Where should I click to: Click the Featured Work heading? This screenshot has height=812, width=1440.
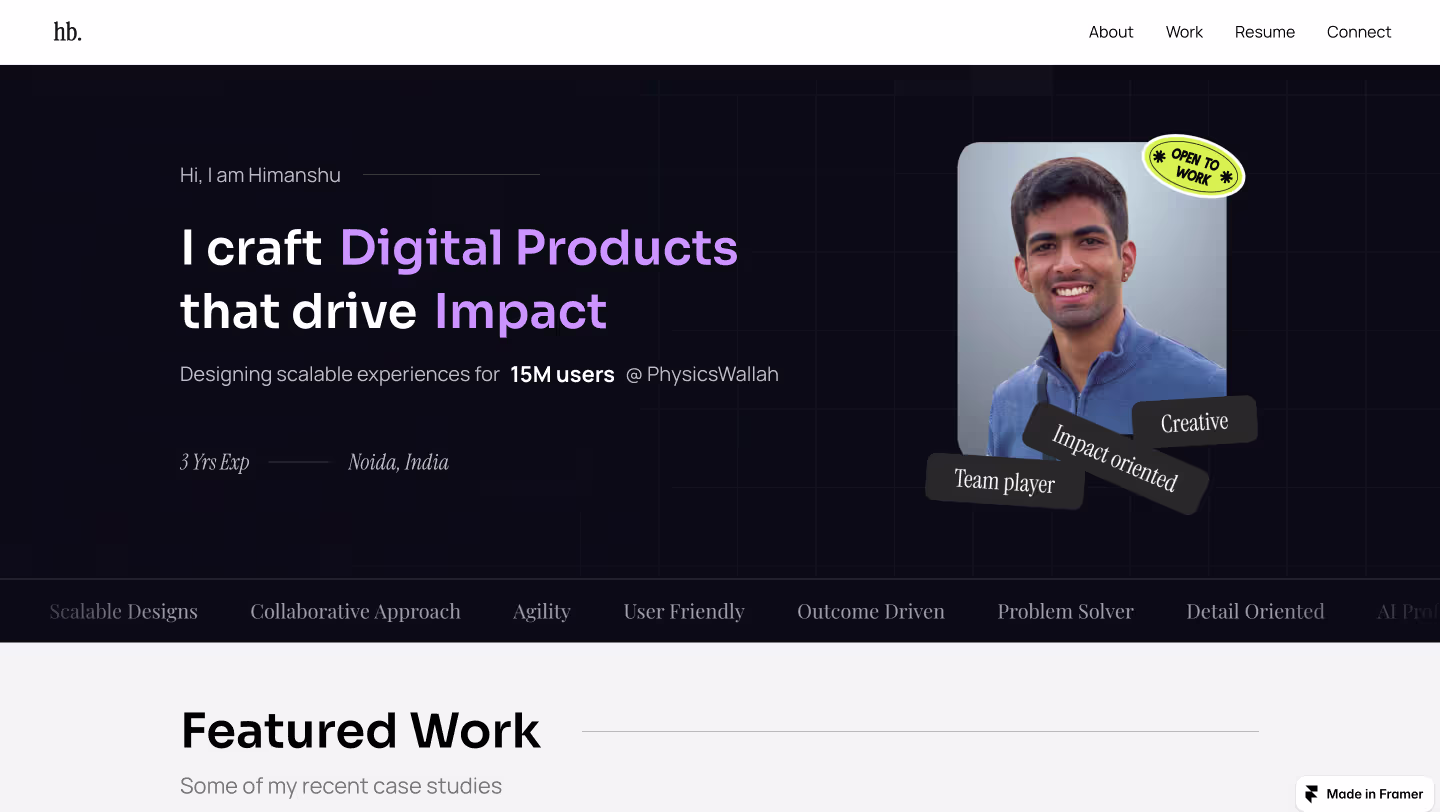[x=360, y=731]
